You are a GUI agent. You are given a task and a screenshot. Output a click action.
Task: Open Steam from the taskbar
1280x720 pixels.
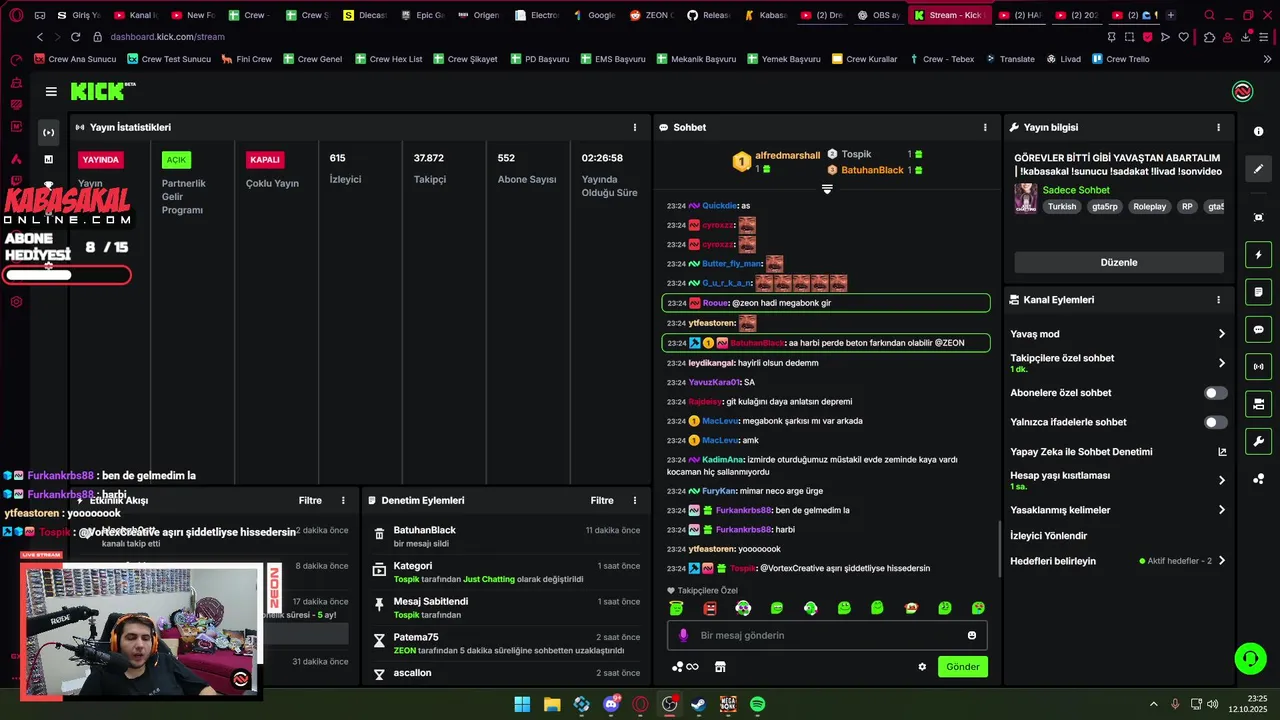[698, 705]
